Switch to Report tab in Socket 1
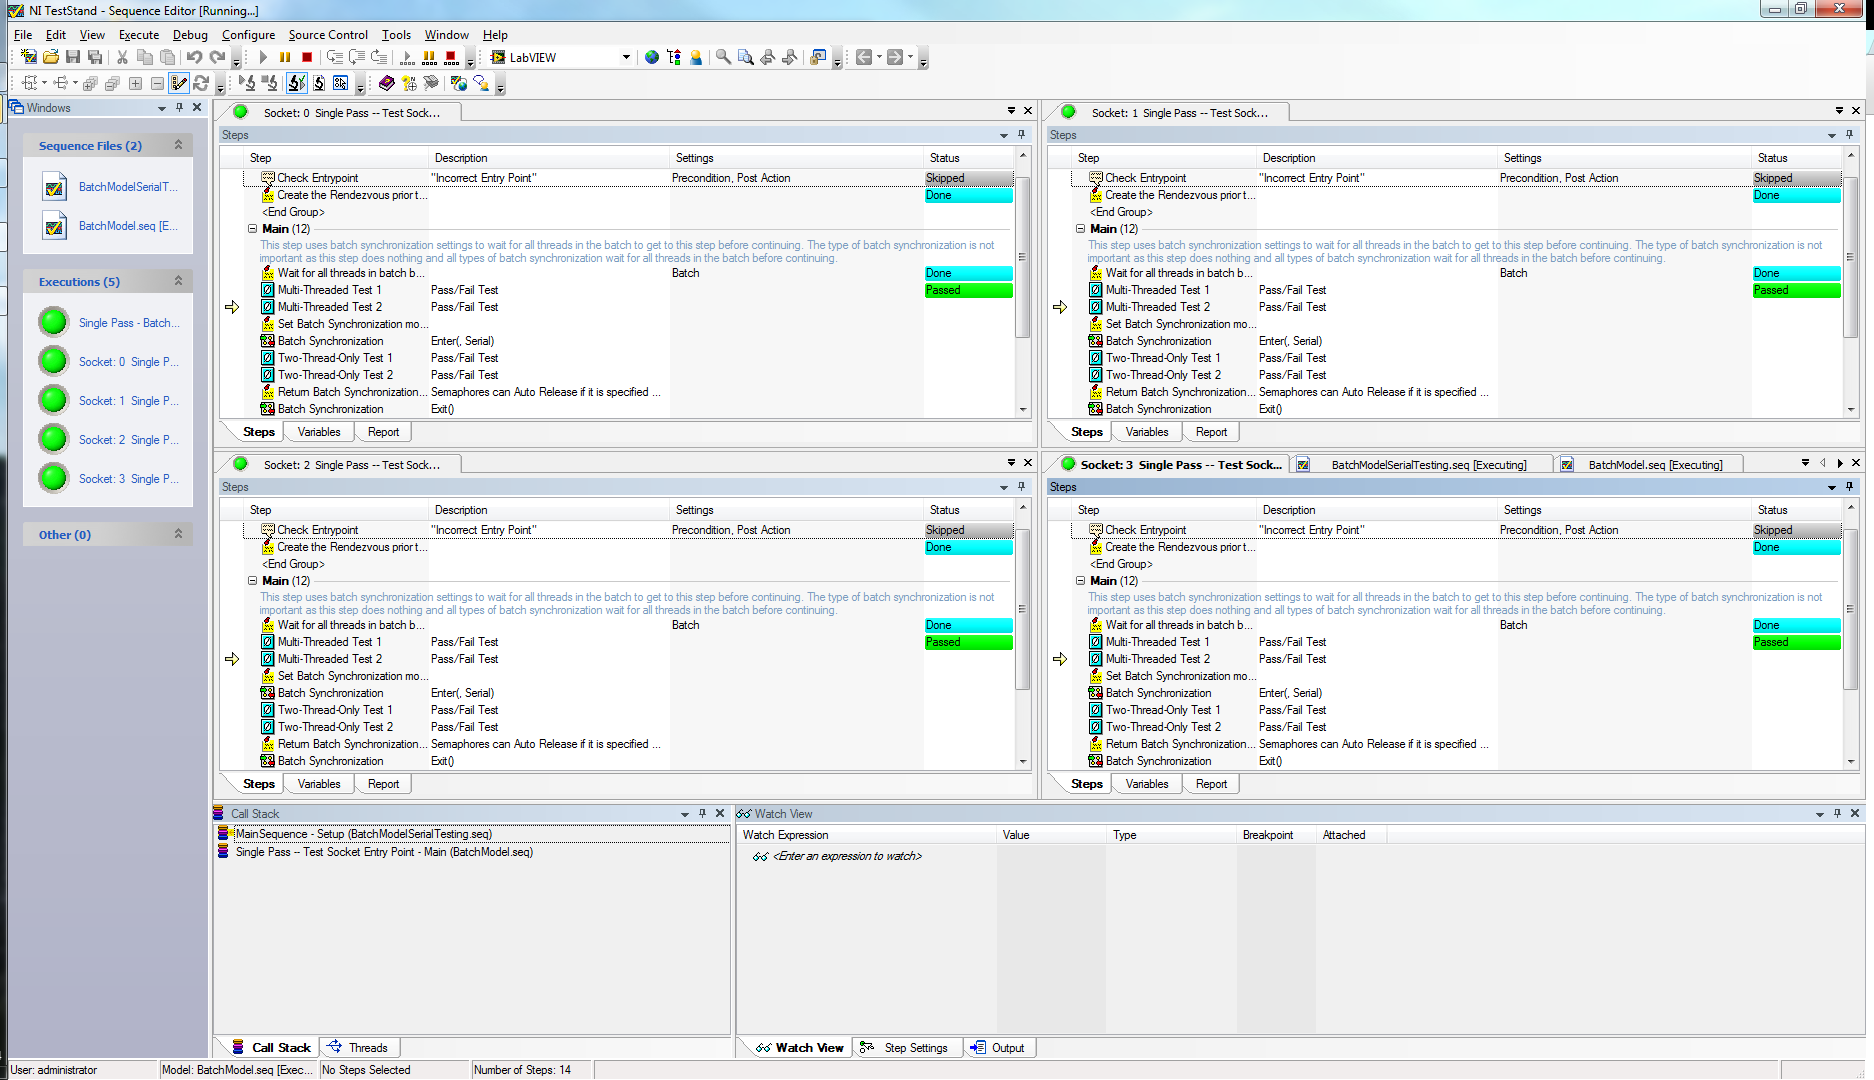The height and width of the screenshot is (1080, 1874). coord(1211,432)
